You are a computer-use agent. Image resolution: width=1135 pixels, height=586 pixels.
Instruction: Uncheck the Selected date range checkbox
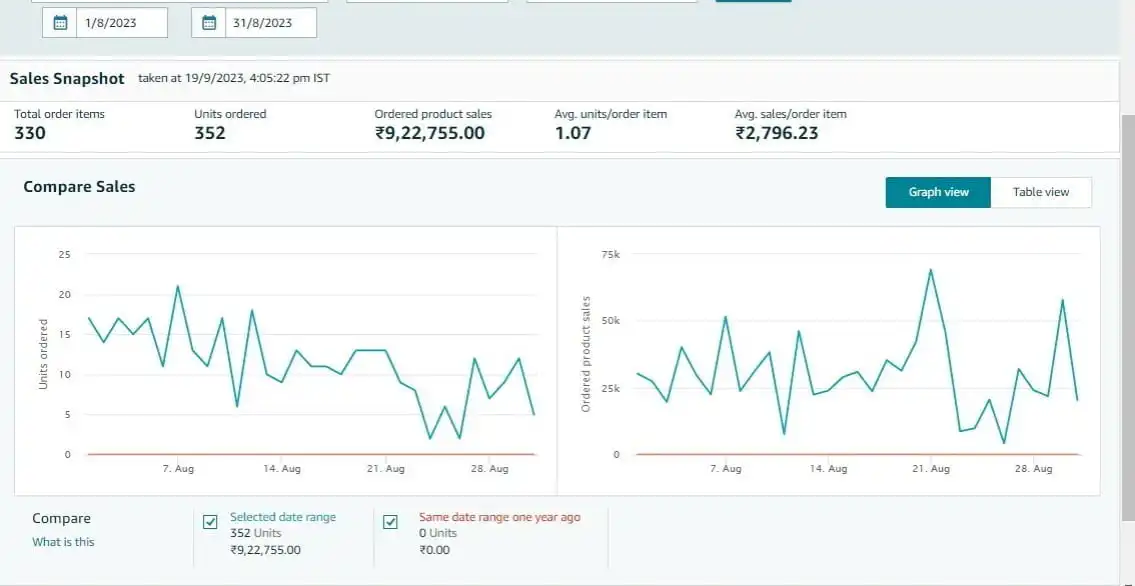(x=210, y=521)
